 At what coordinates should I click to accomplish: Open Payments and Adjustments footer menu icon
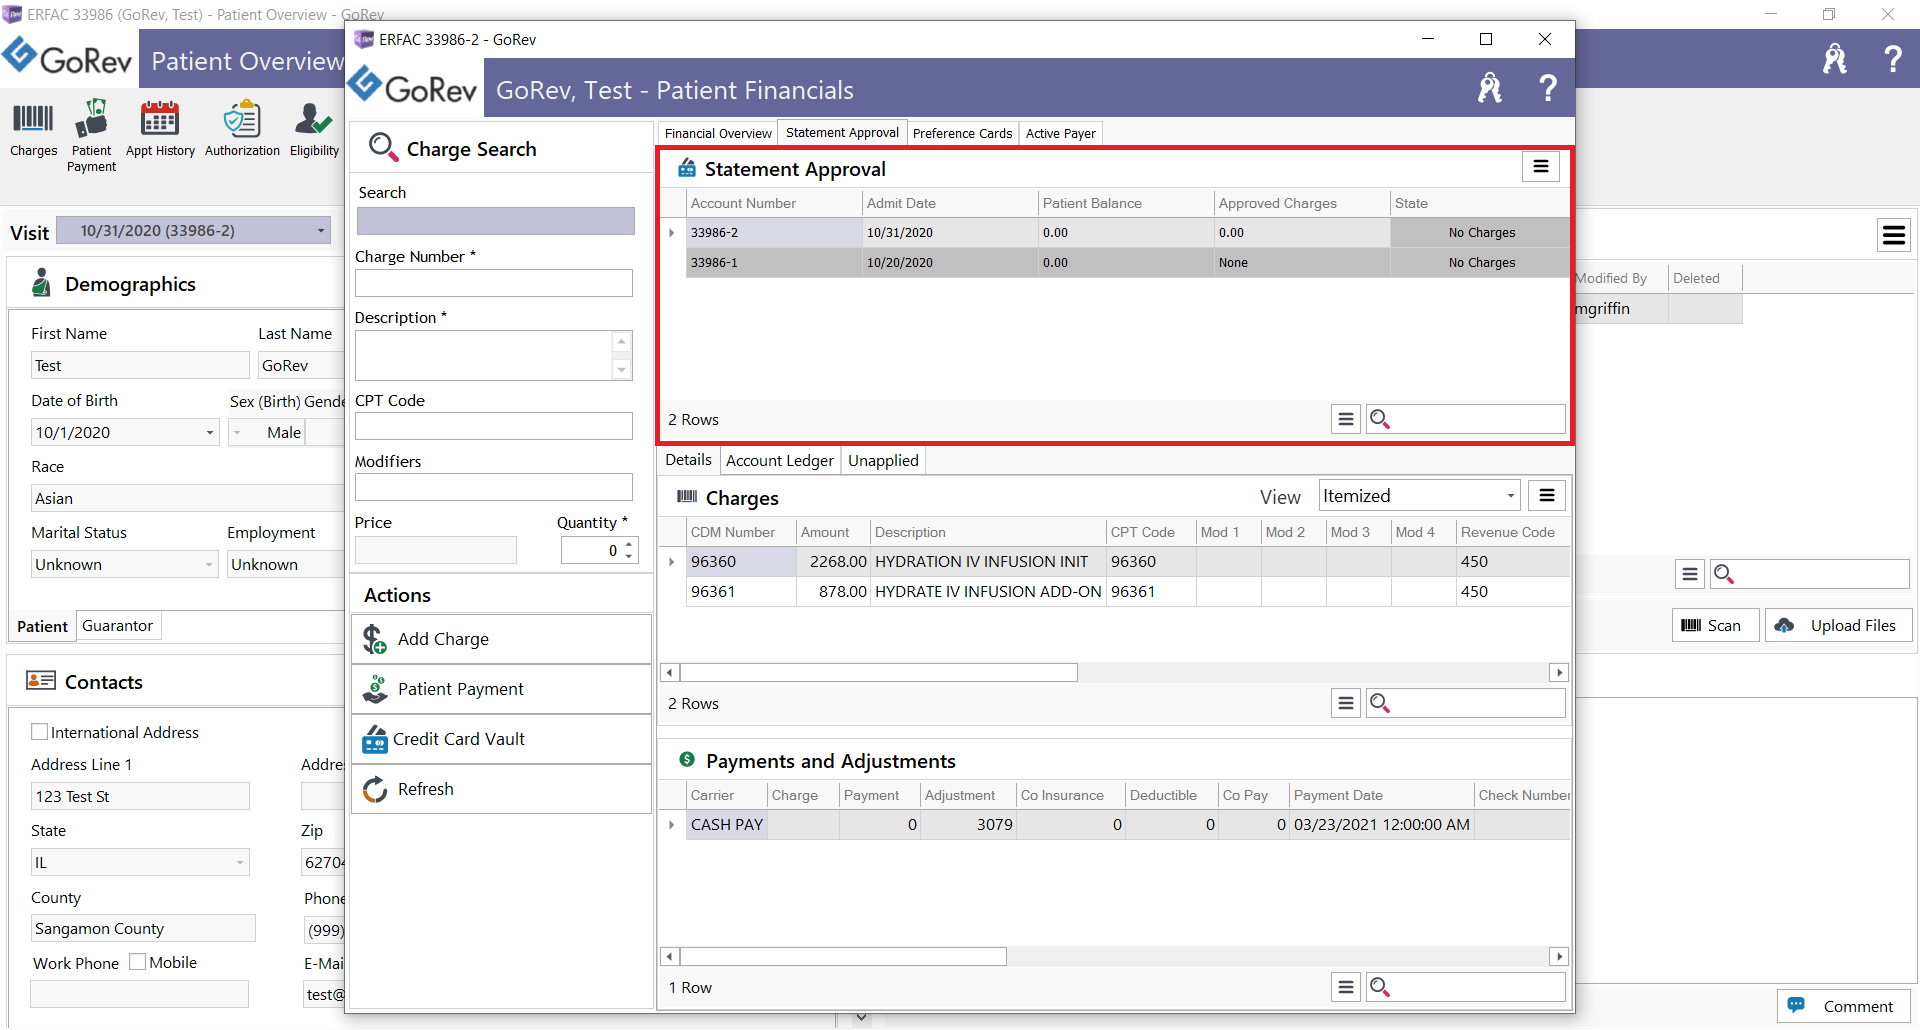click(1346, 987)
